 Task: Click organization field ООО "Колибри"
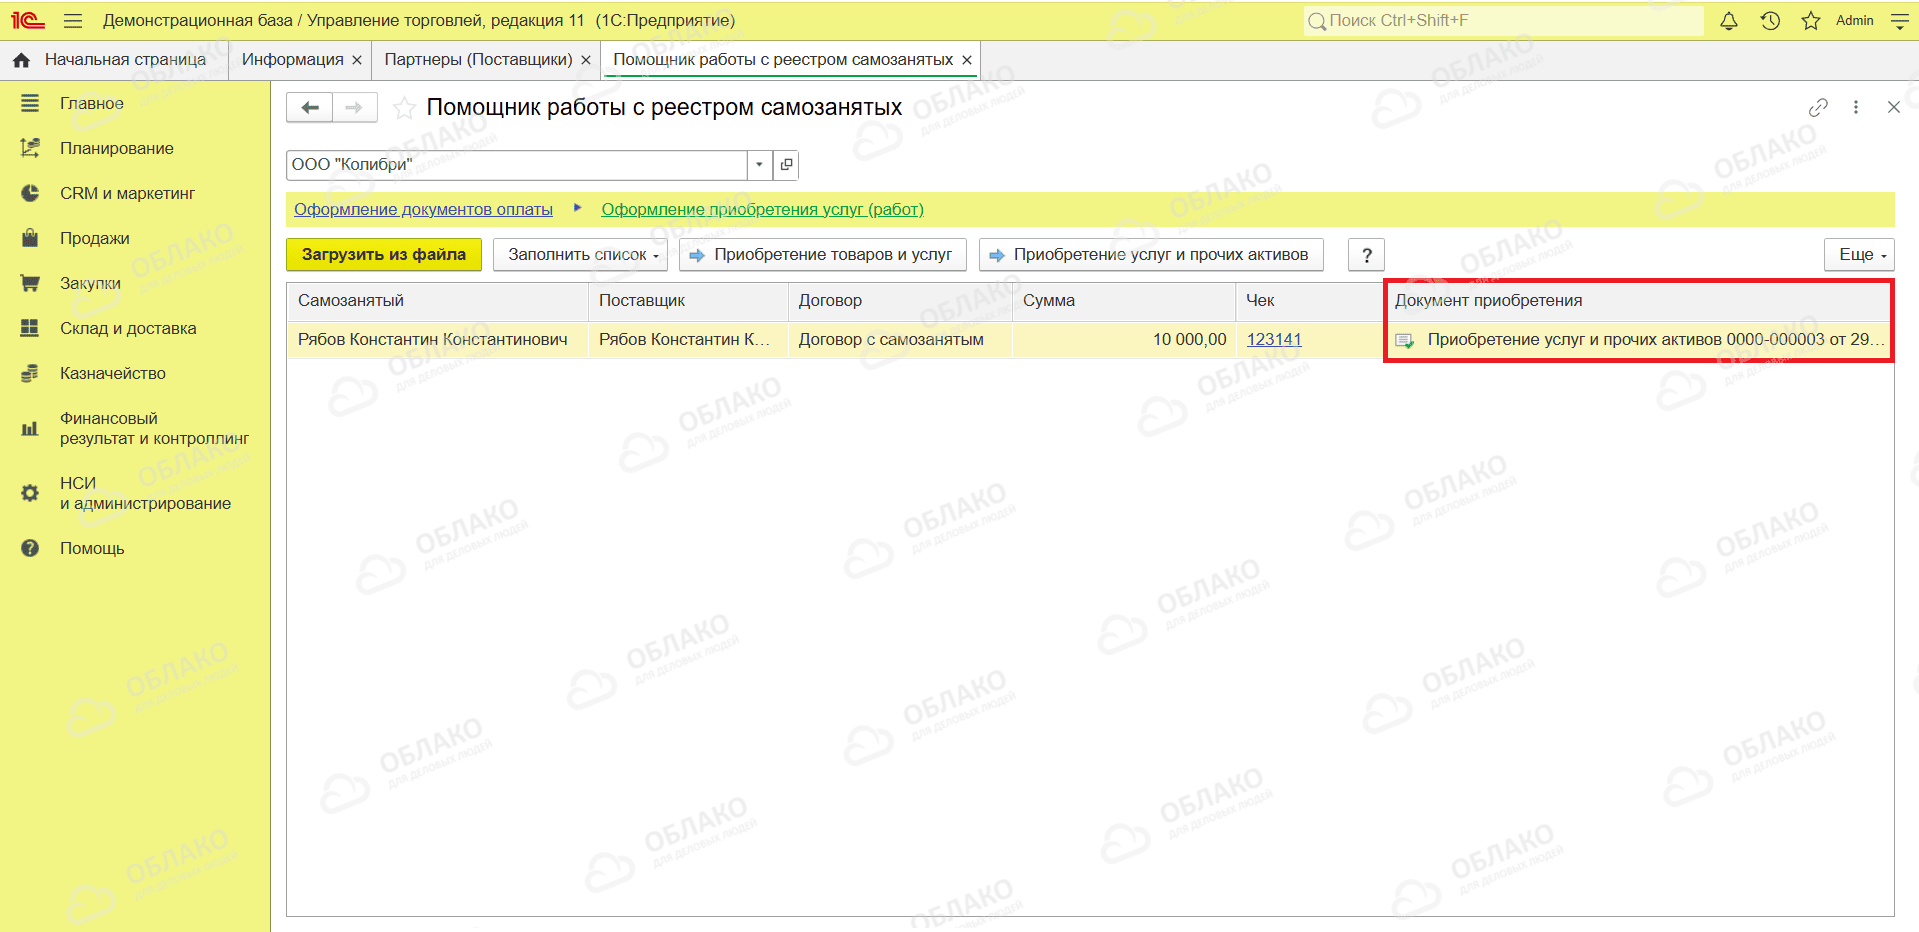click(x=517, y=165)
